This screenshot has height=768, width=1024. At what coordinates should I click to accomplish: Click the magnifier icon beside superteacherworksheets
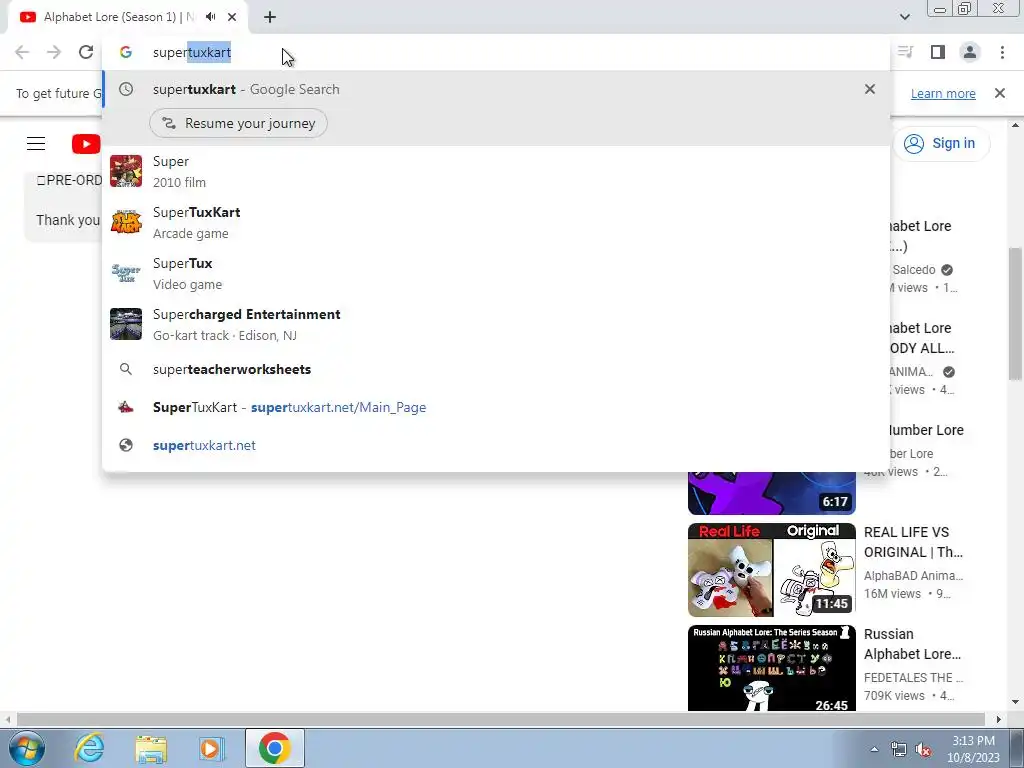click(126, 370)
